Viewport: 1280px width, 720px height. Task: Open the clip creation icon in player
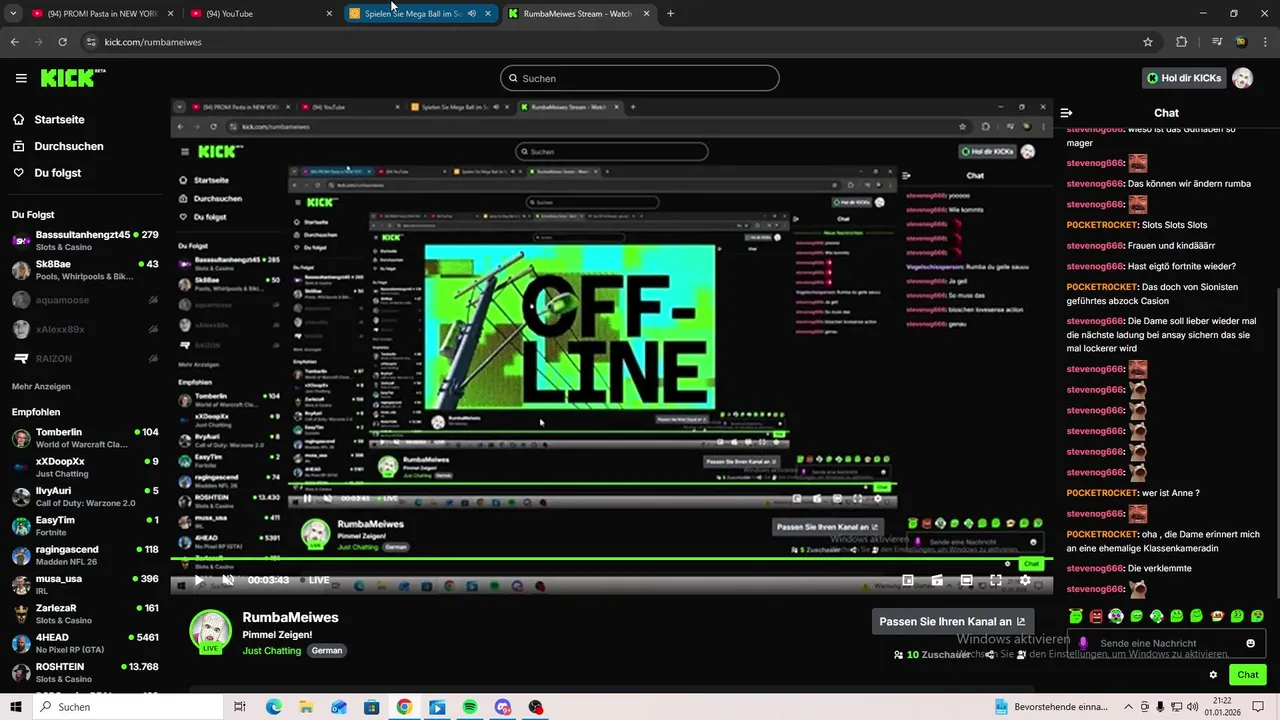937,580
